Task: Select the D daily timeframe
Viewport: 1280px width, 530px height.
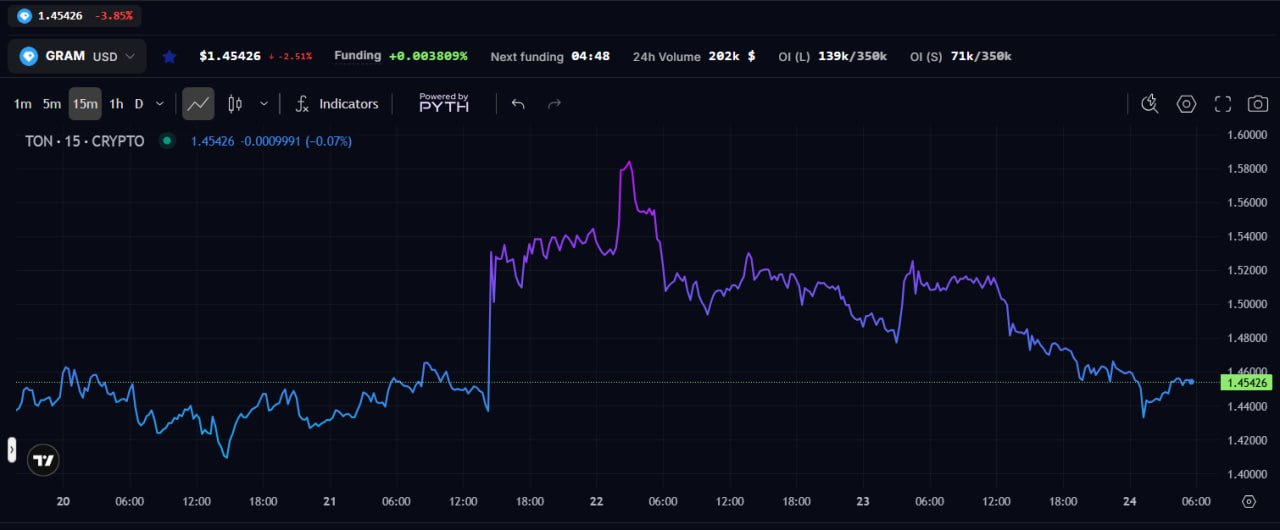Action: pyautogui.click(x=139, y=104)
